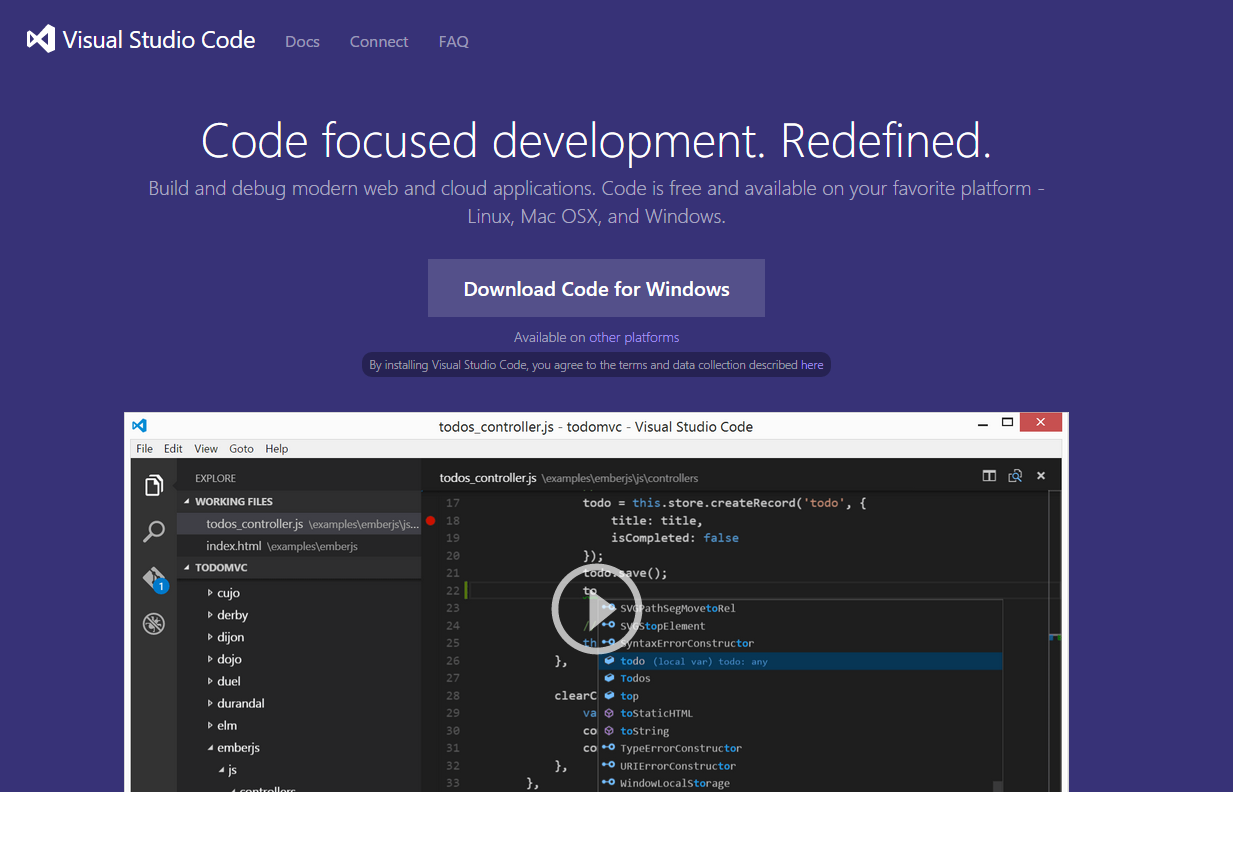Open the Git view showing one pending change

[154, 577]
